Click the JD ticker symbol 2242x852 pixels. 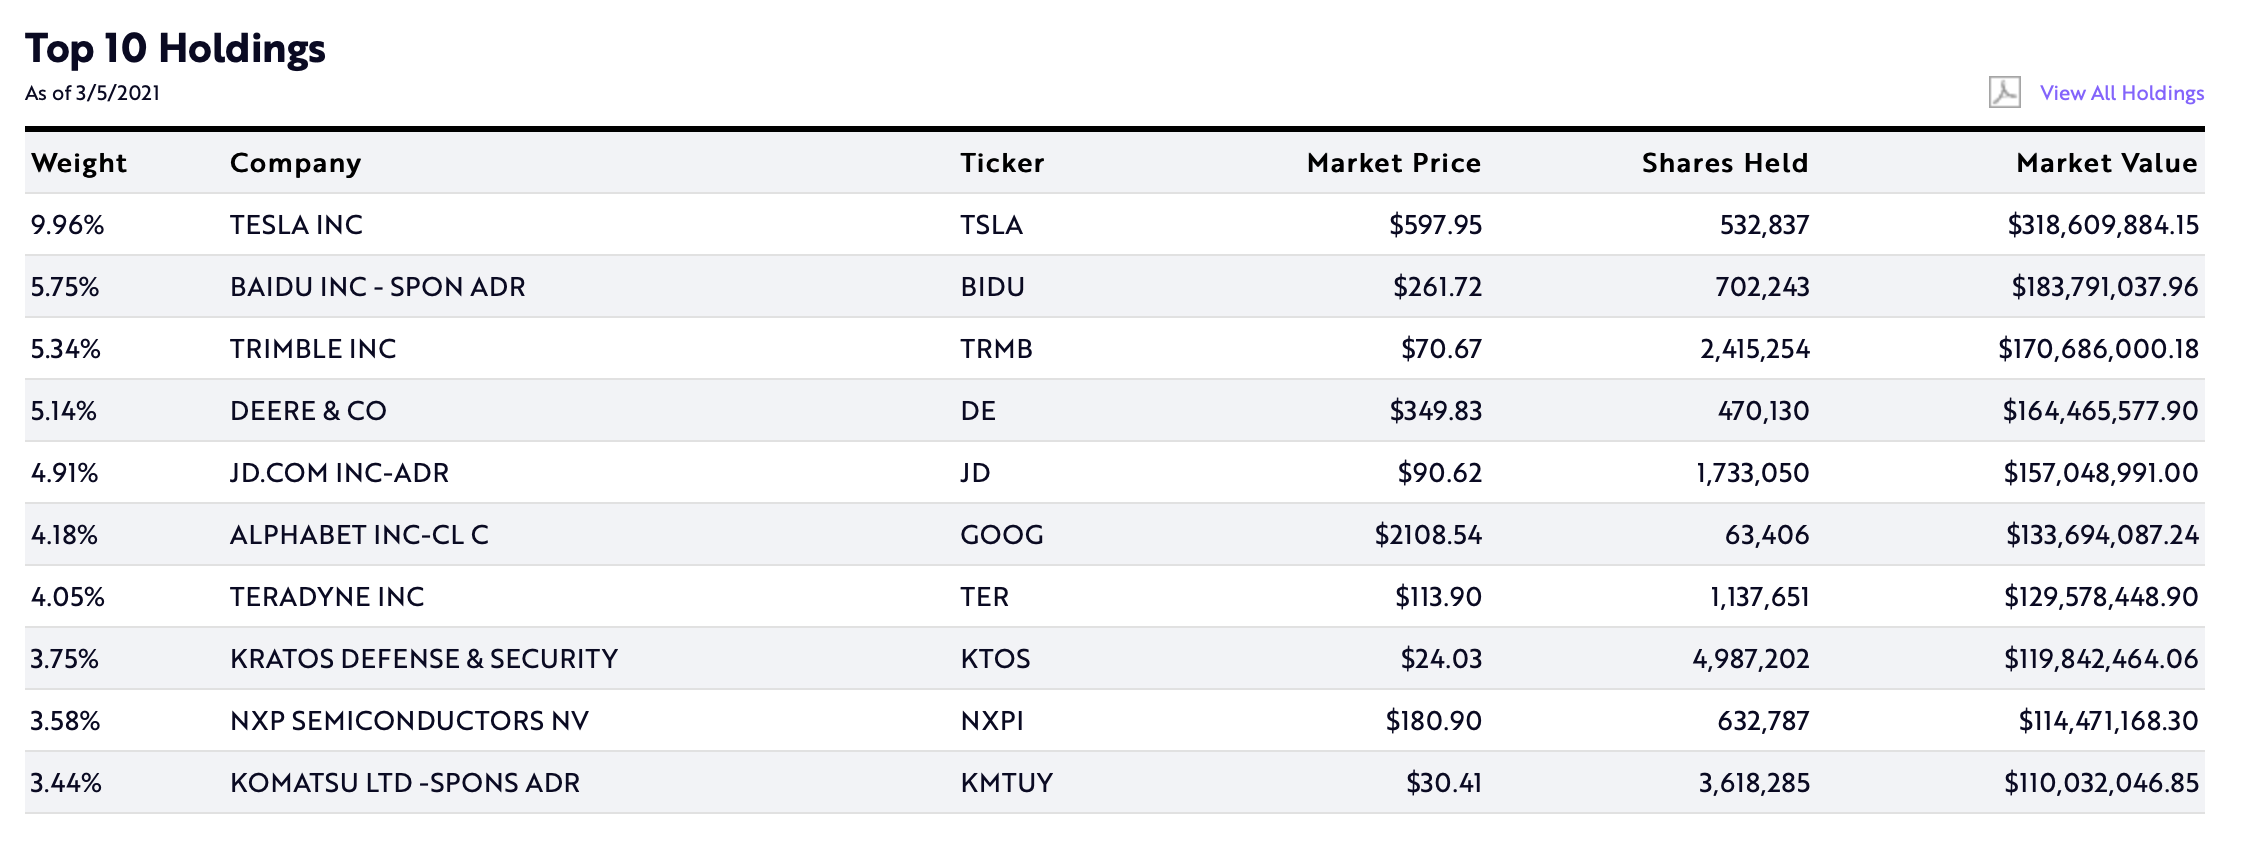point(975,473)
